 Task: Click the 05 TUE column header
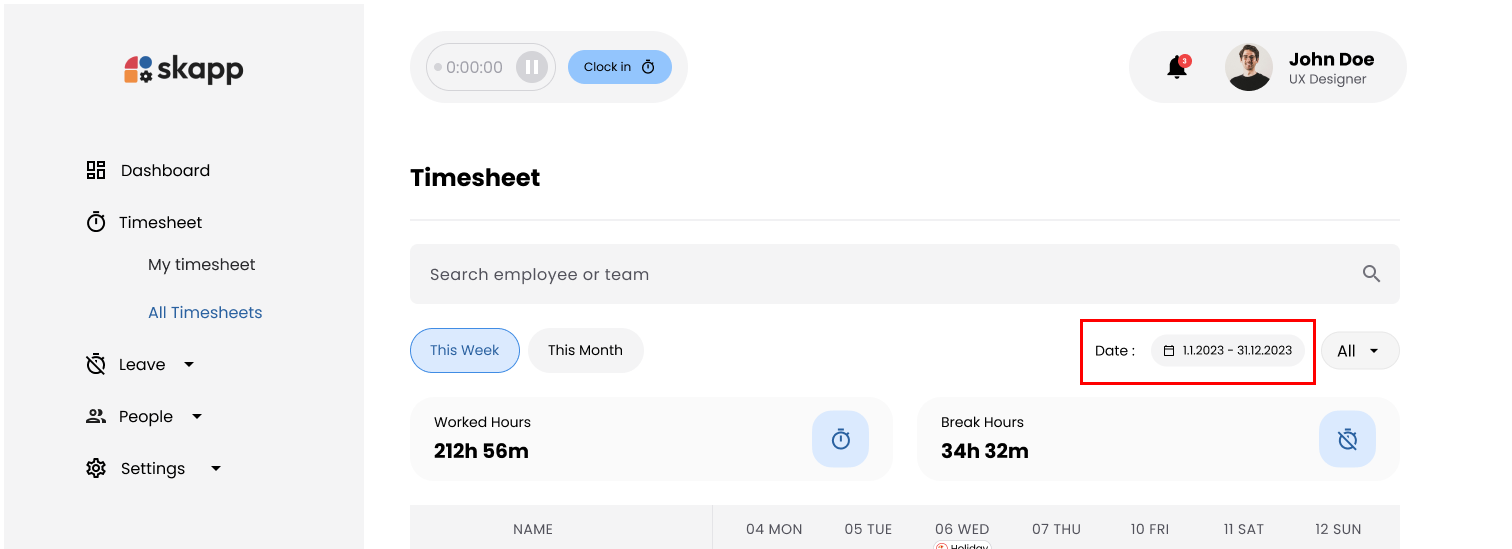click(x=868, y=529)
